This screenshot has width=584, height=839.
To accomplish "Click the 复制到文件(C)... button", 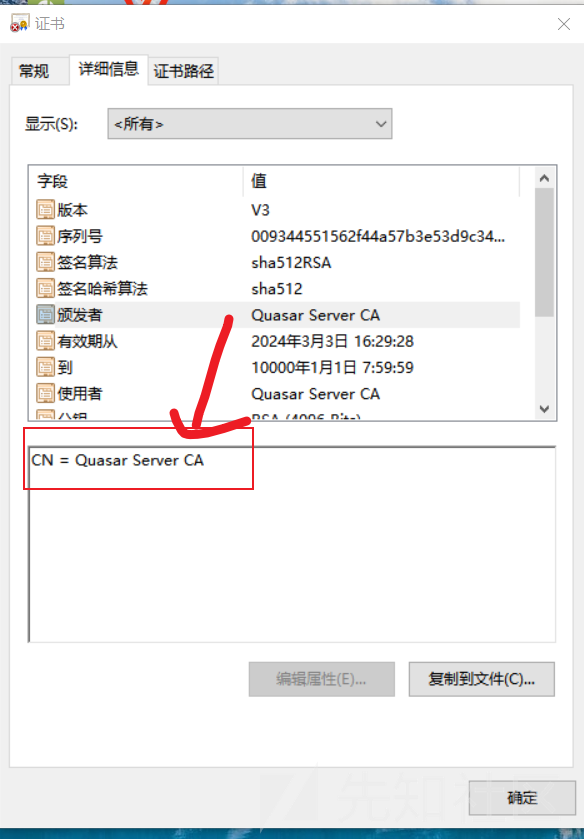I will (x=481, y=679).
